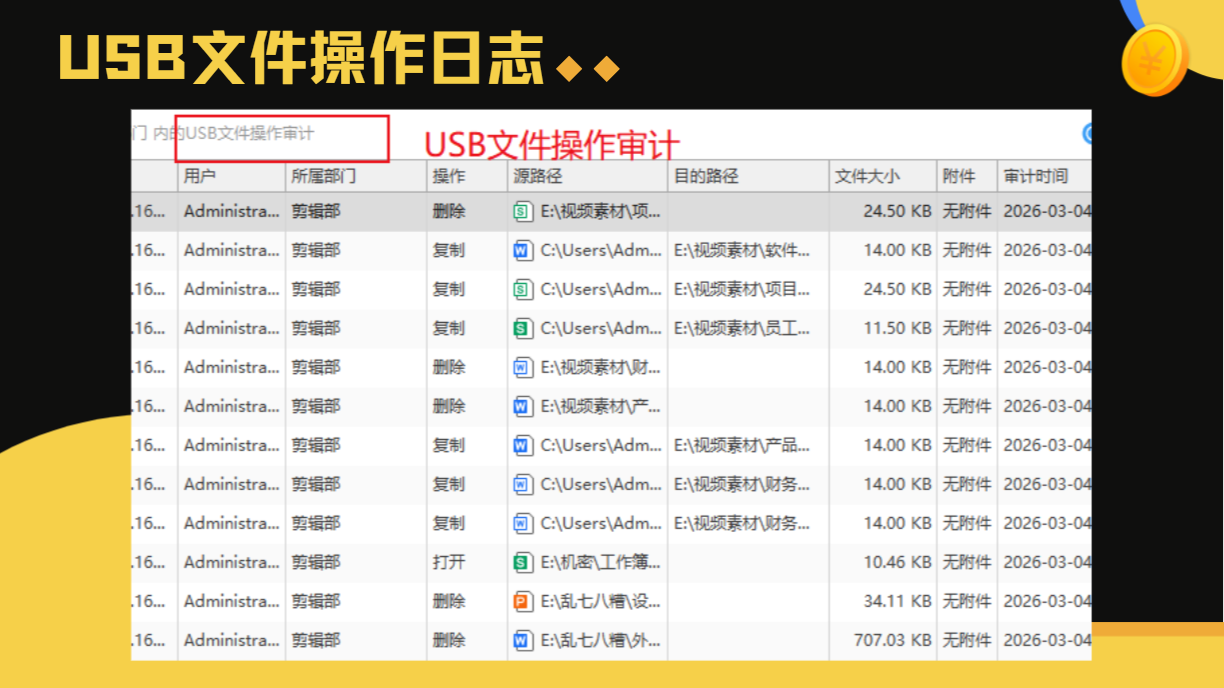Select the 打开 operation cell

coord(449,562)
